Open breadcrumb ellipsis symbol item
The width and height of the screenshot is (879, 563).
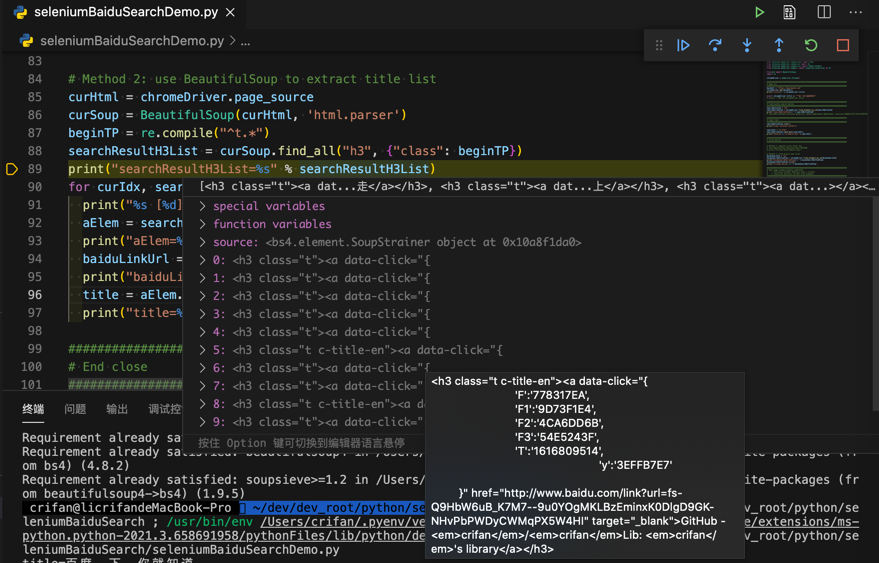[x=246, y=41]
